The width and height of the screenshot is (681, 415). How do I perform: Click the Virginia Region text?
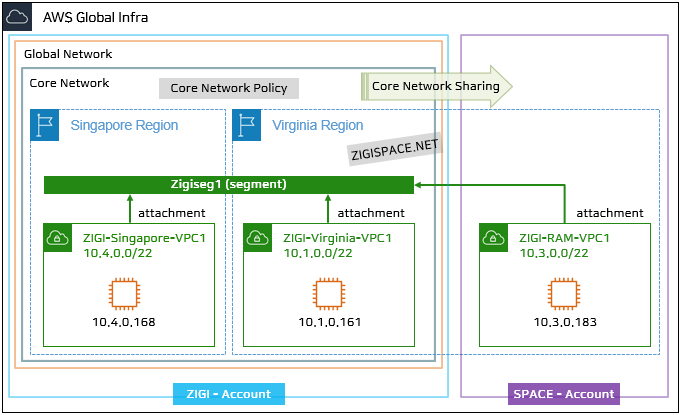(x=317, y=125)
